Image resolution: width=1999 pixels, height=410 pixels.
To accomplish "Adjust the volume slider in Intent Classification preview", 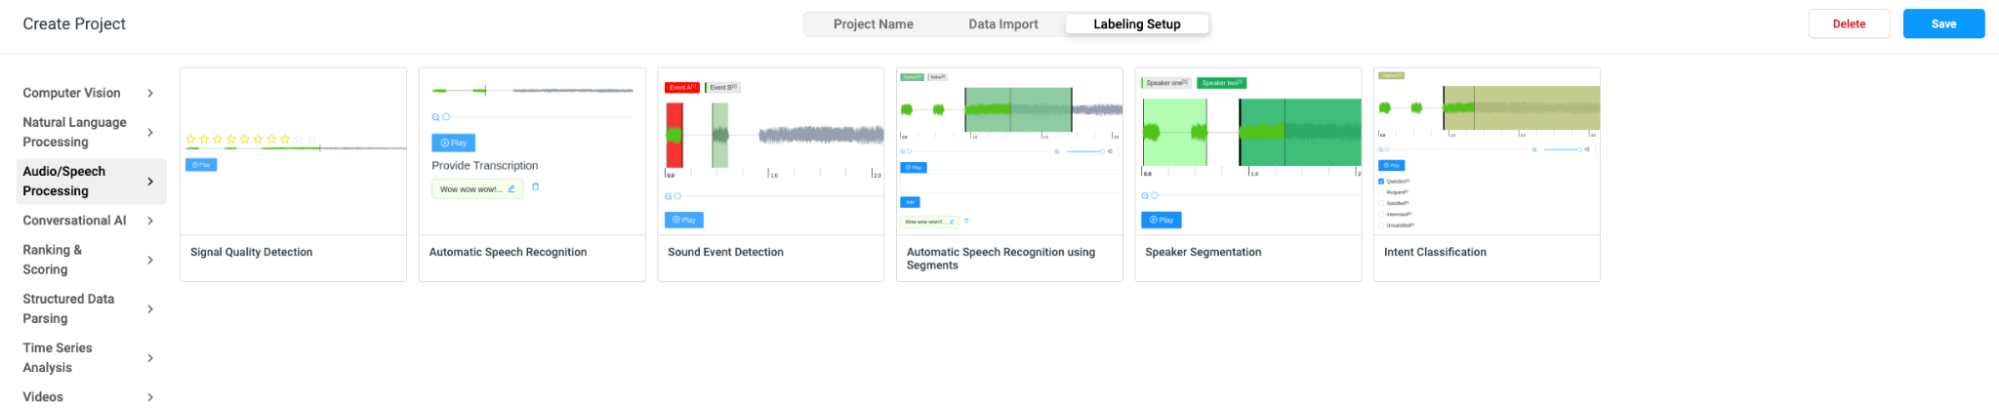I will tap(1562, 150).
